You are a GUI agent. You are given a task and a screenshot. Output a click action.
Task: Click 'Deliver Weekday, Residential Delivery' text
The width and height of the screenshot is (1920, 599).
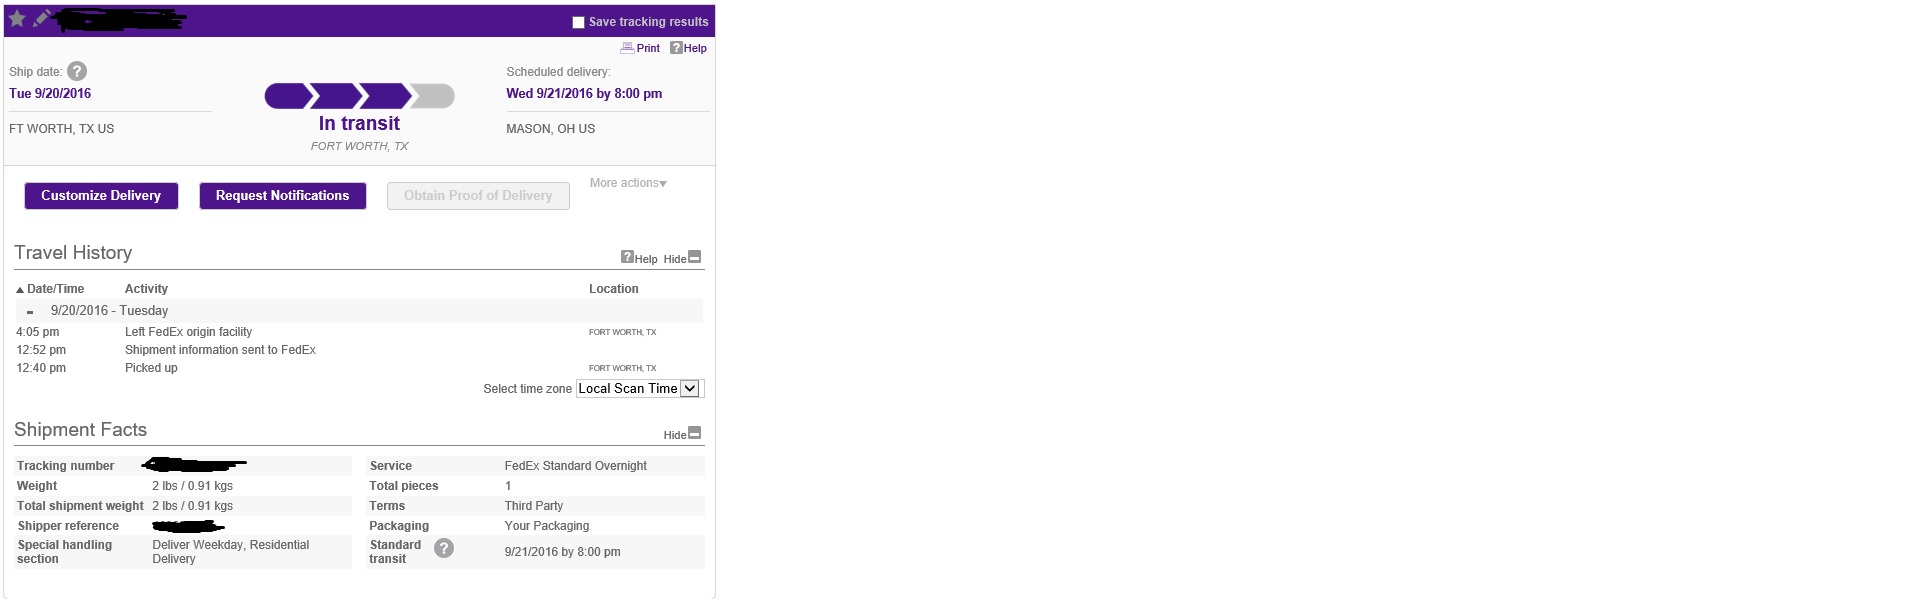[x=231, y=552]
